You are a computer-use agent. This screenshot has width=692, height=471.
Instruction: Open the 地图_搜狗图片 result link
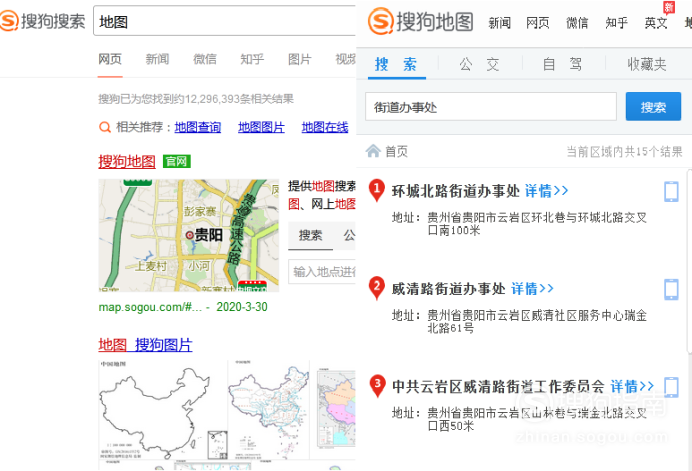[145, 345]
